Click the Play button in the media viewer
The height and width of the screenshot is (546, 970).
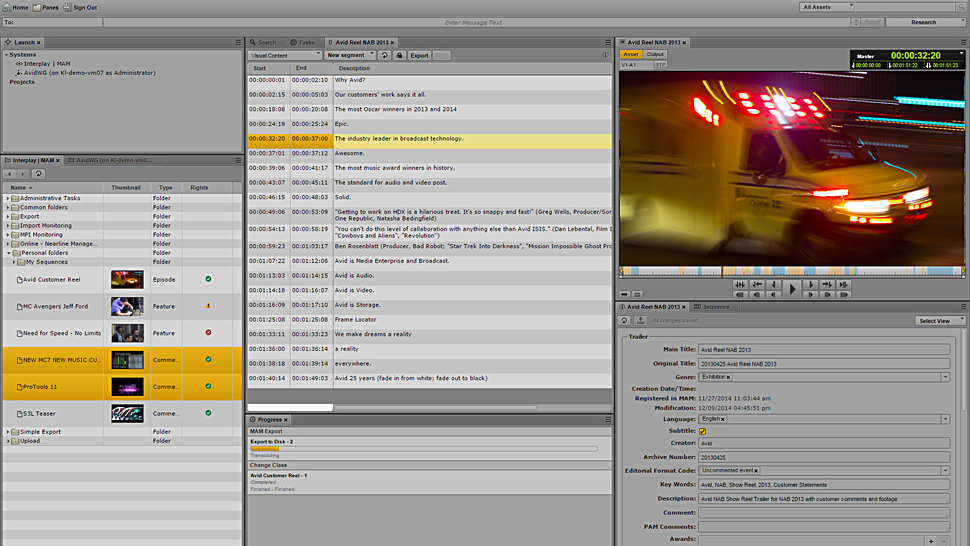[792, 289]
